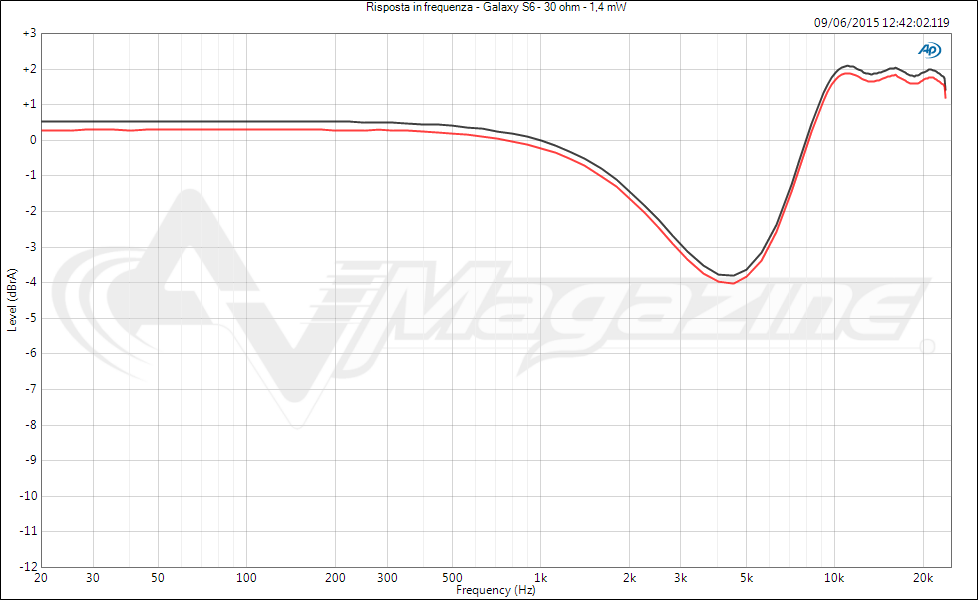Viewport: 978px width, 600px height.
Task: Click the '-6' Y-axis value
Action: click(x=31, y=353)
